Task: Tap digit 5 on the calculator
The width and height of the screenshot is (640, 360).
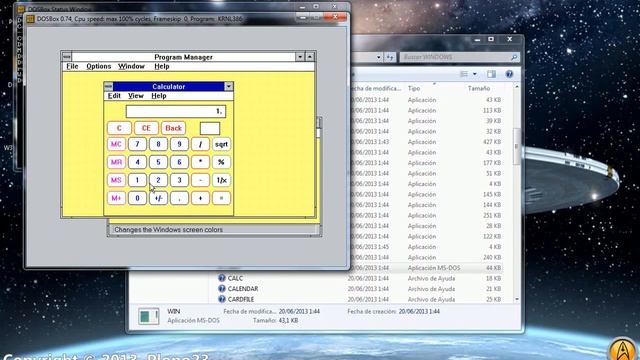Action: pyautogui.click(x=158, y=162)
